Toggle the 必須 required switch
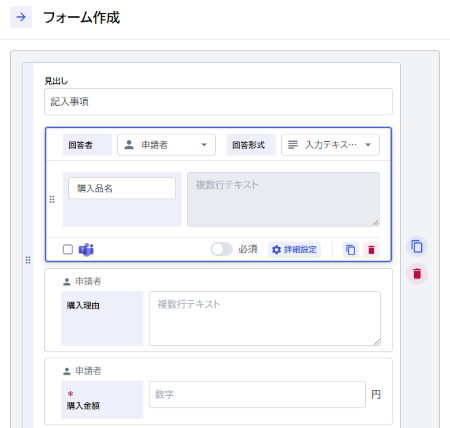Screen dimensions: 450x428 click(222, 249)
